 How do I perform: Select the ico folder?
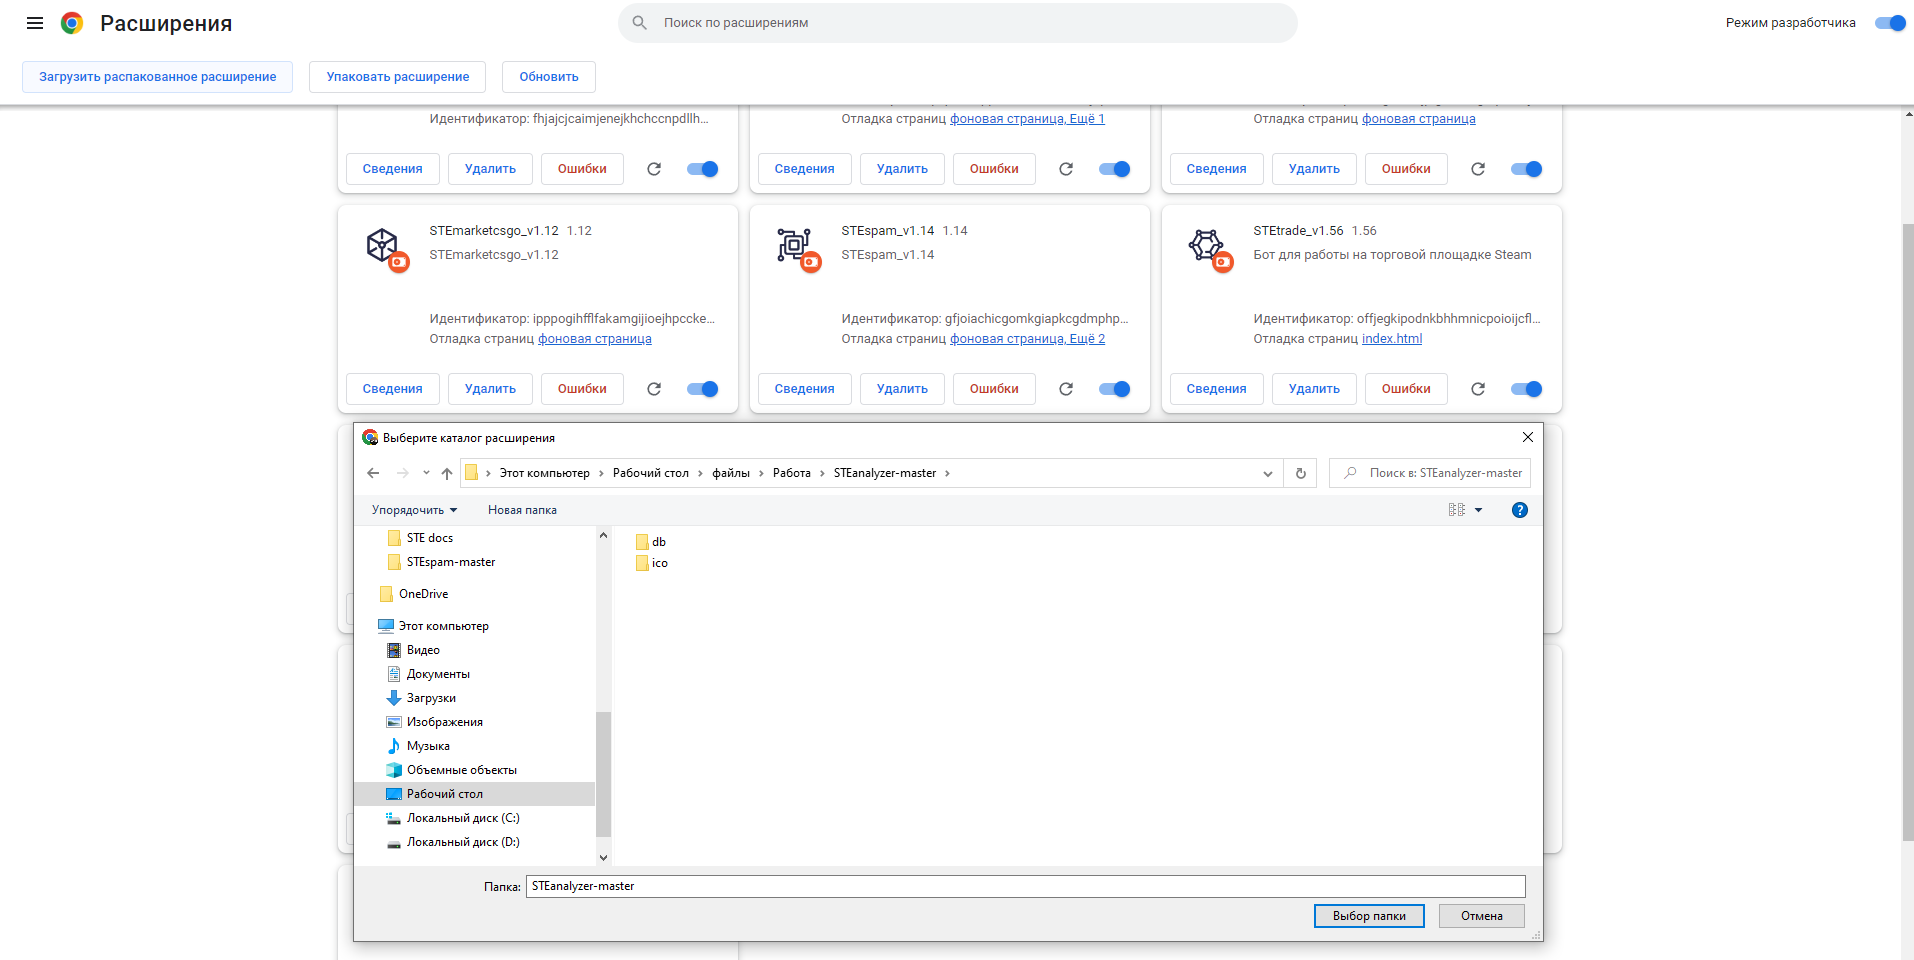pyautogui.click(x=652, y=563)
